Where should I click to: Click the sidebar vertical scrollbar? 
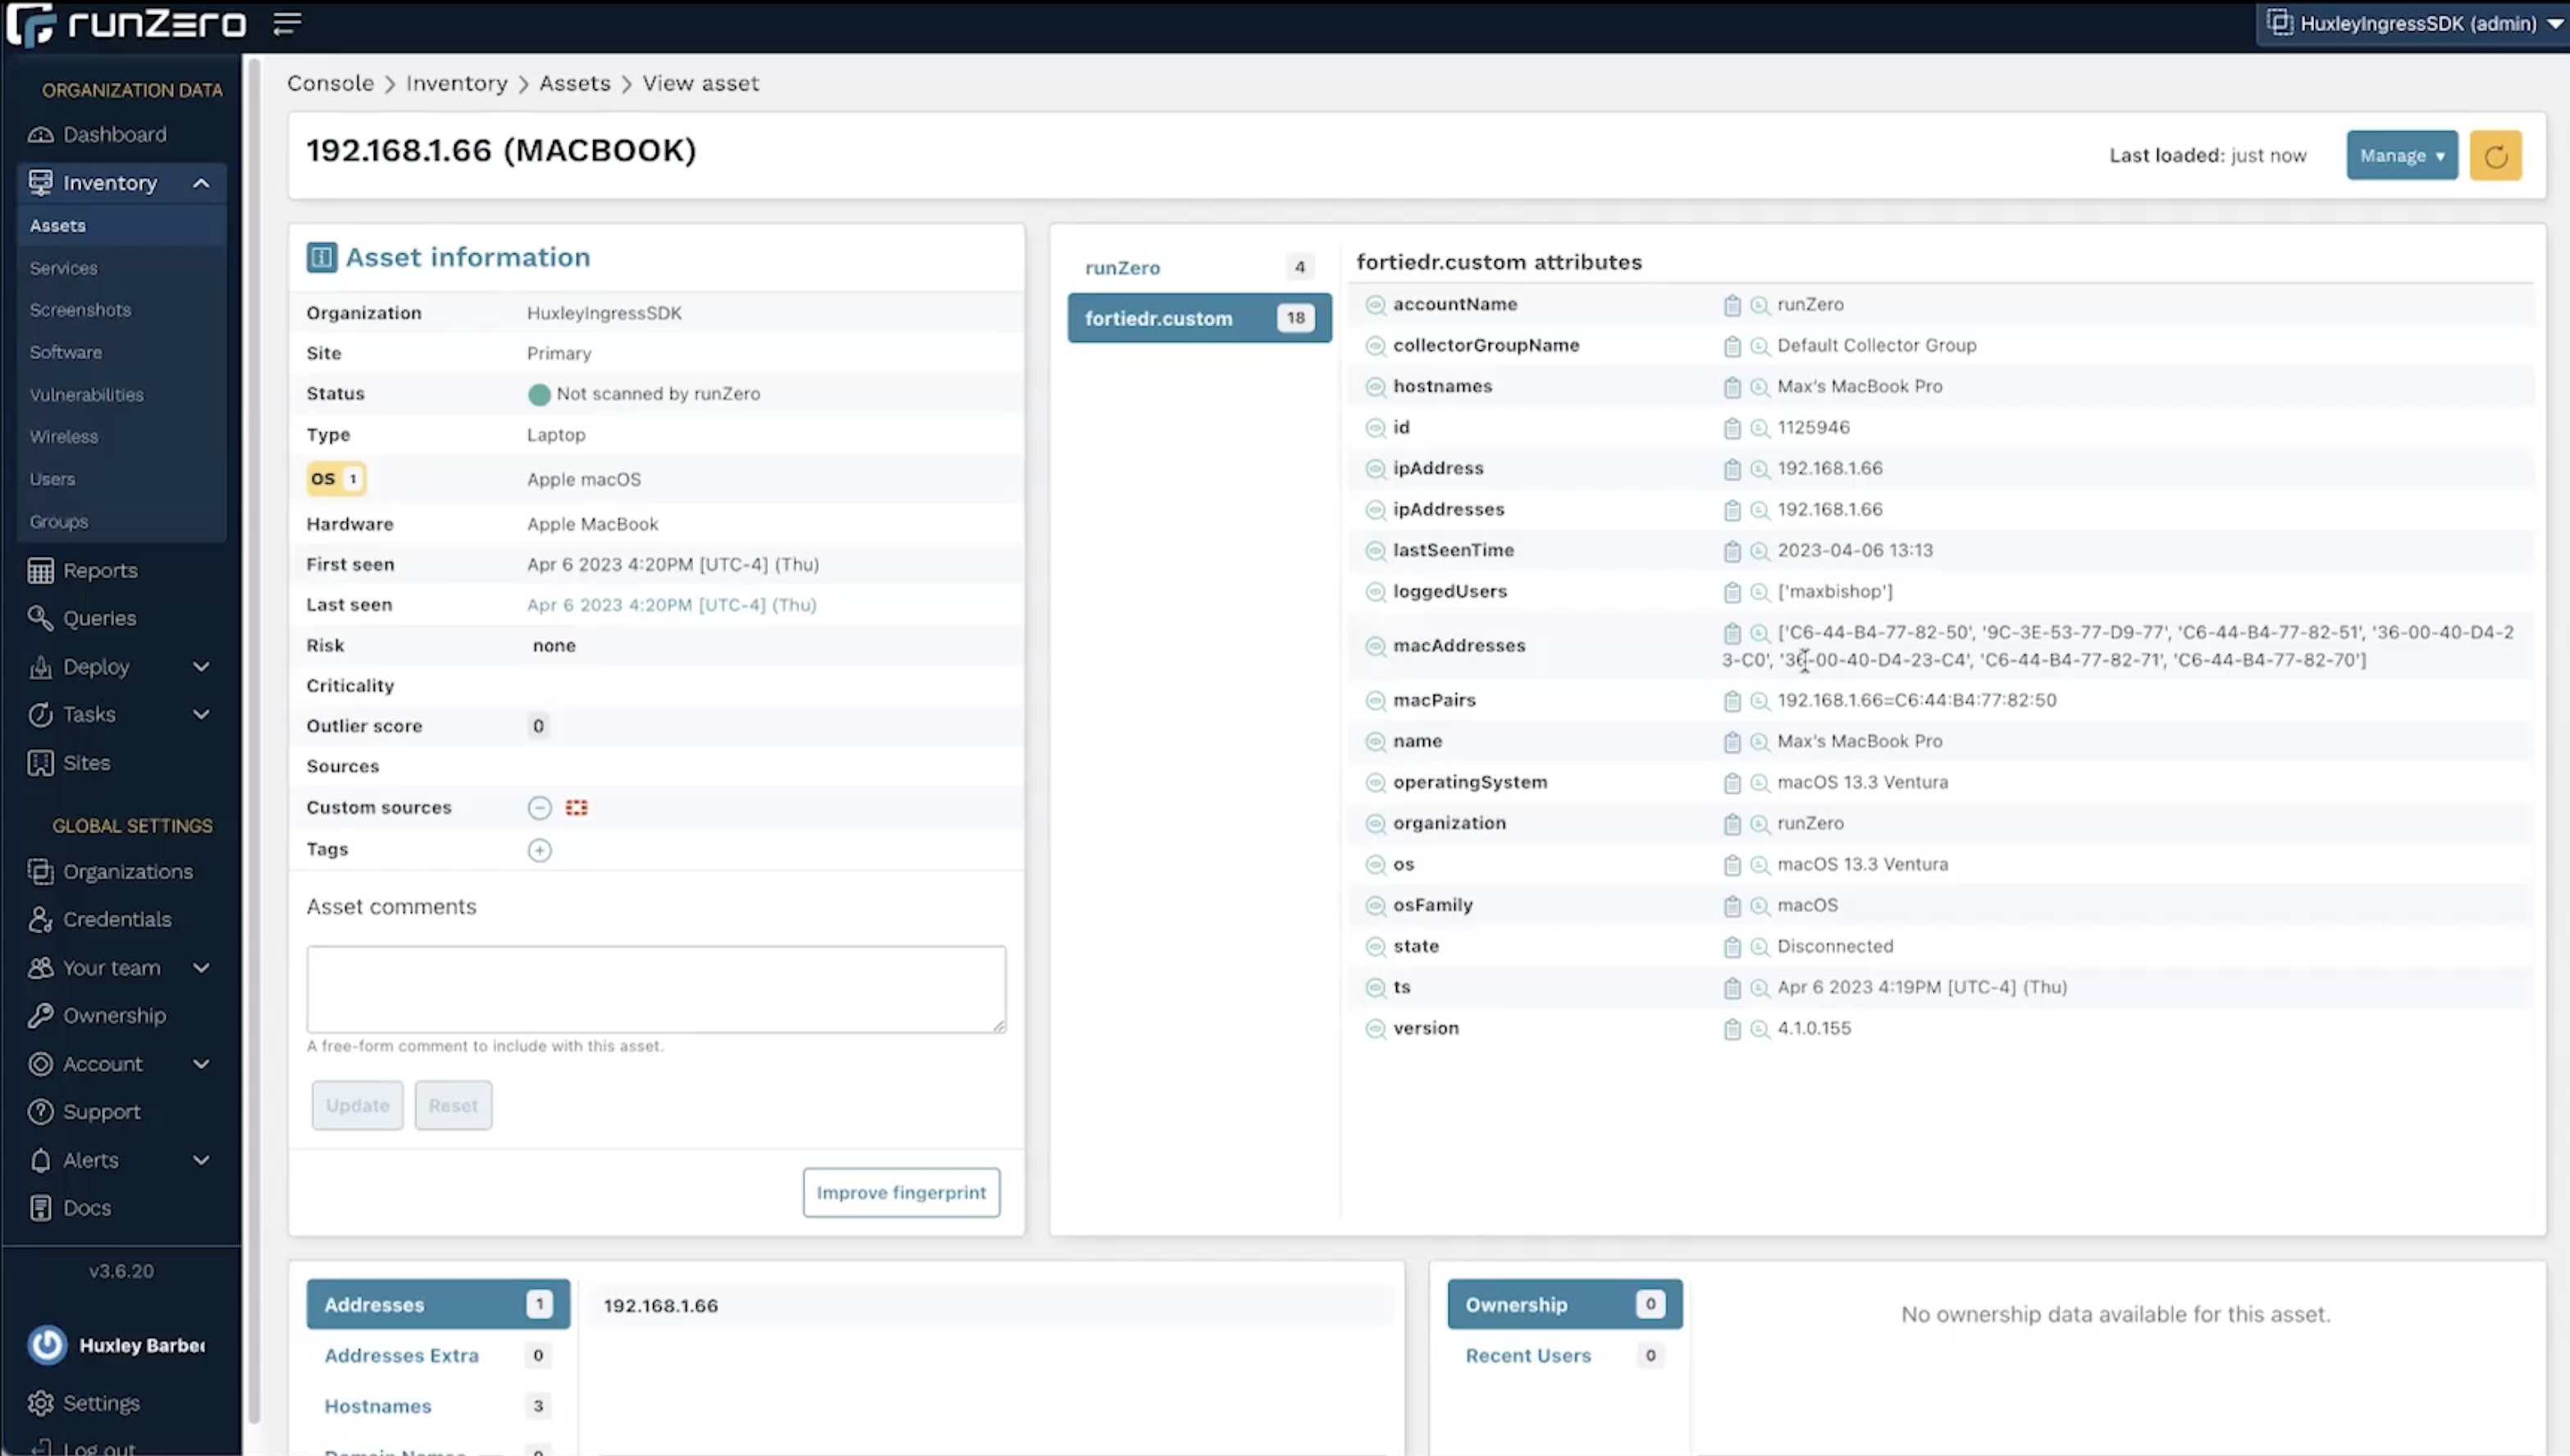[254, 740]
